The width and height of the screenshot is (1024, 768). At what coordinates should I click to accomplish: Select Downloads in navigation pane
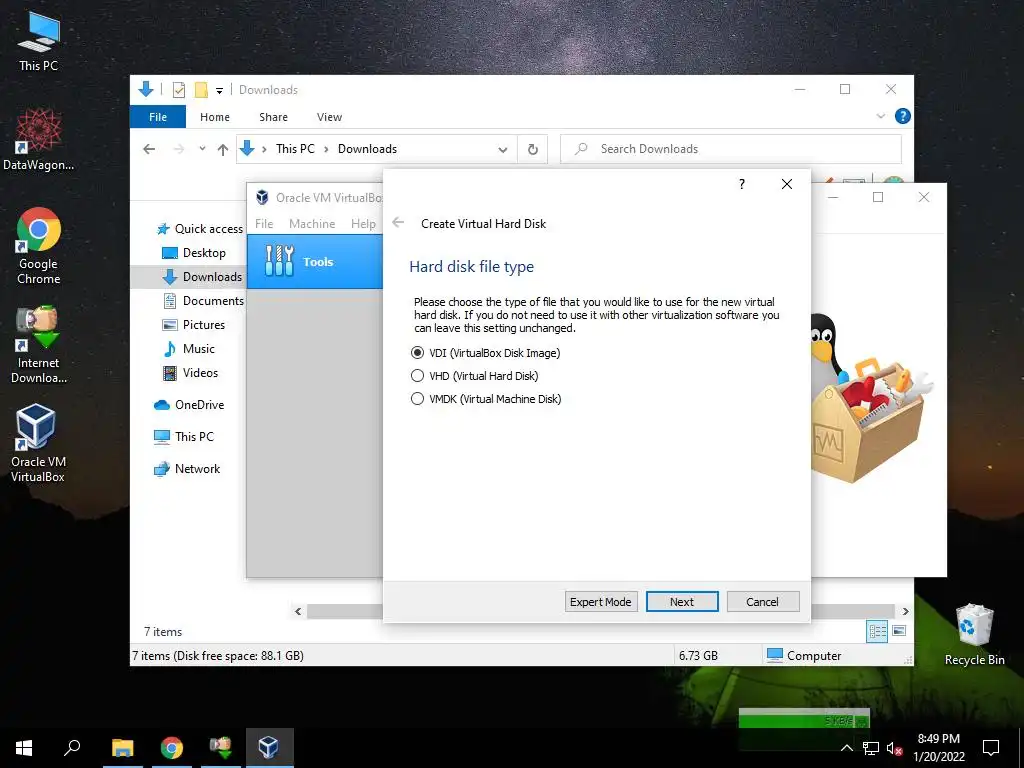(x=202, y=277)
